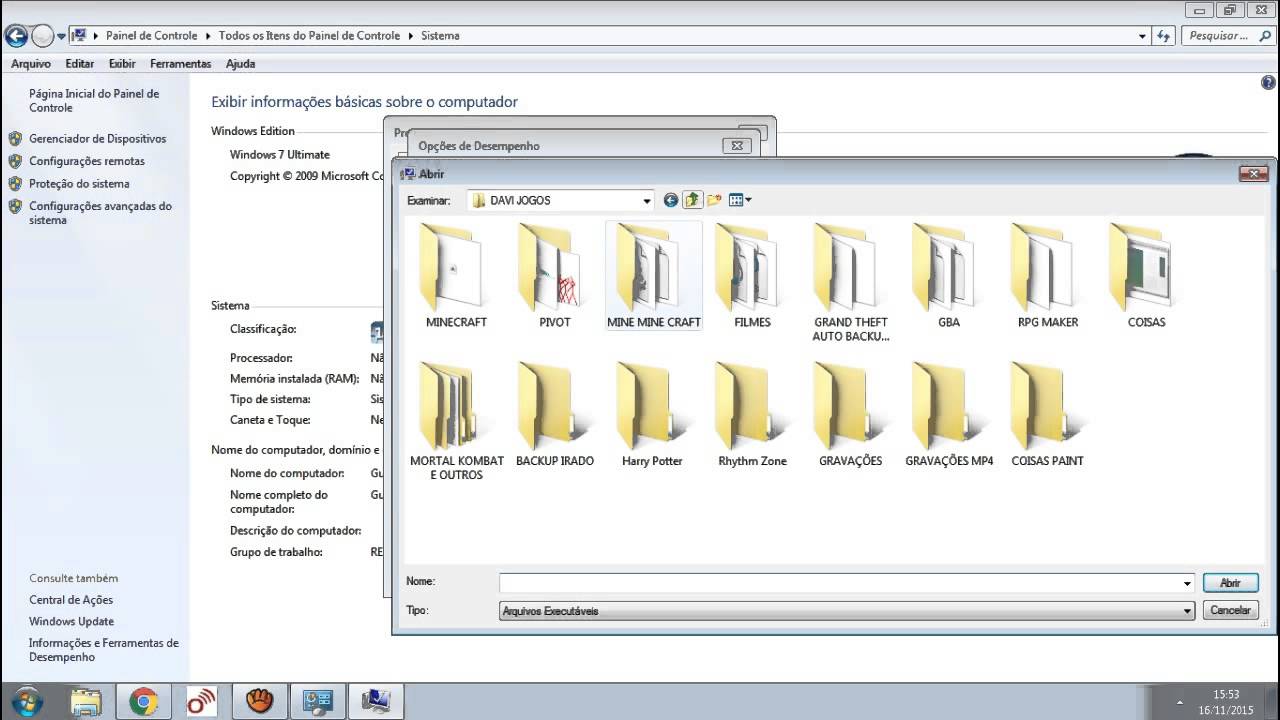Click the Abrir button
The height and width of the screenshot is (720, 1280).
[x=1230, y=583]
